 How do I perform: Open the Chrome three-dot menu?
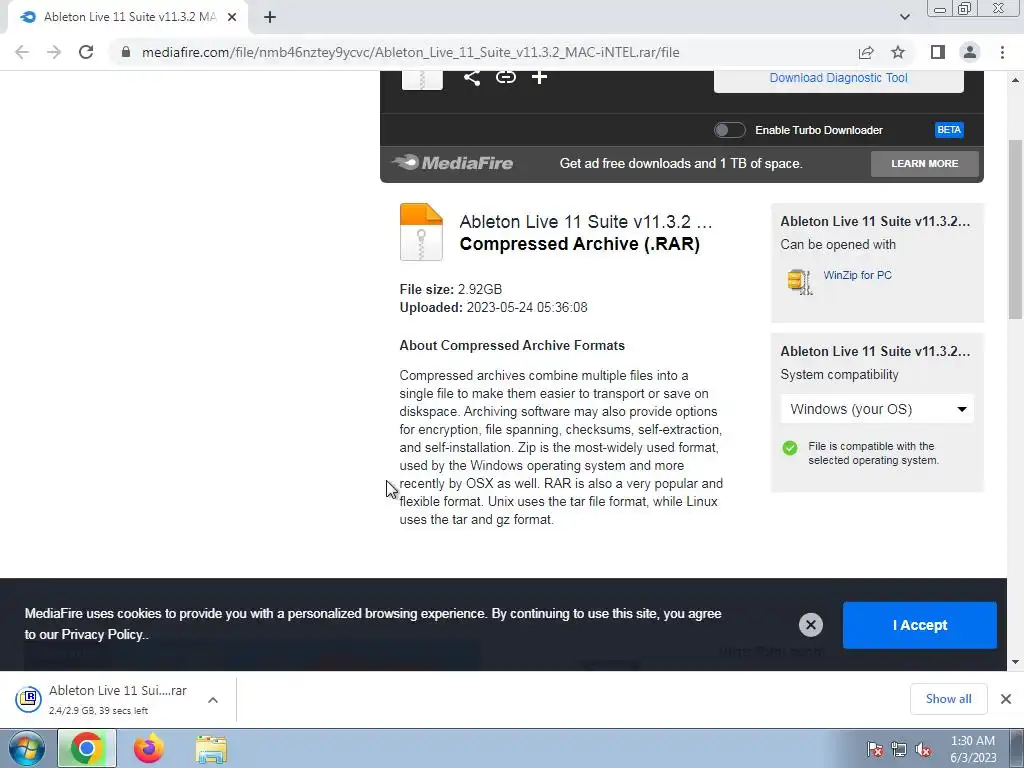click(x=1002, y=52)
